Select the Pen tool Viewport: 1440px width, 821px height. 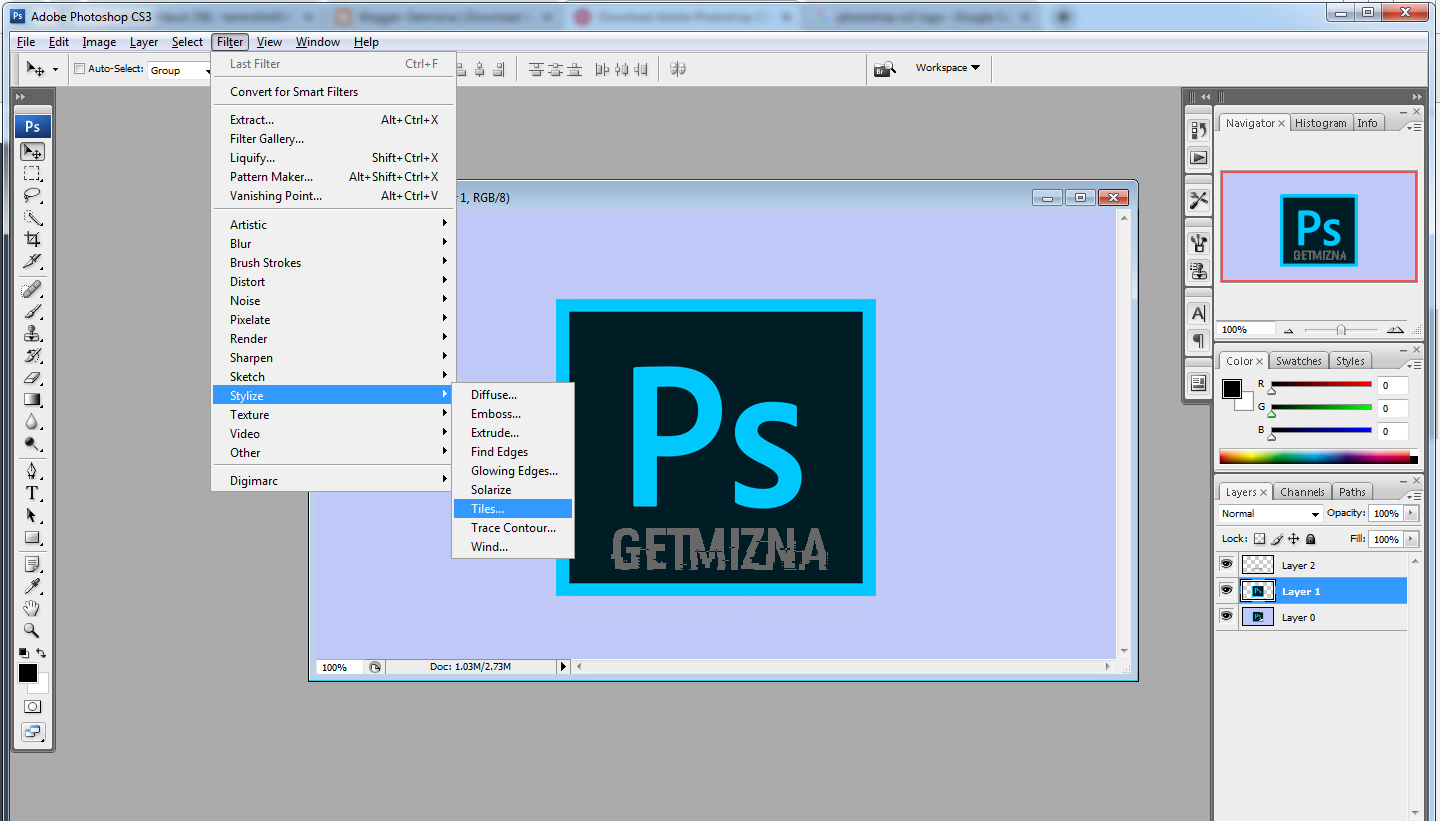[x=33, y=470]
